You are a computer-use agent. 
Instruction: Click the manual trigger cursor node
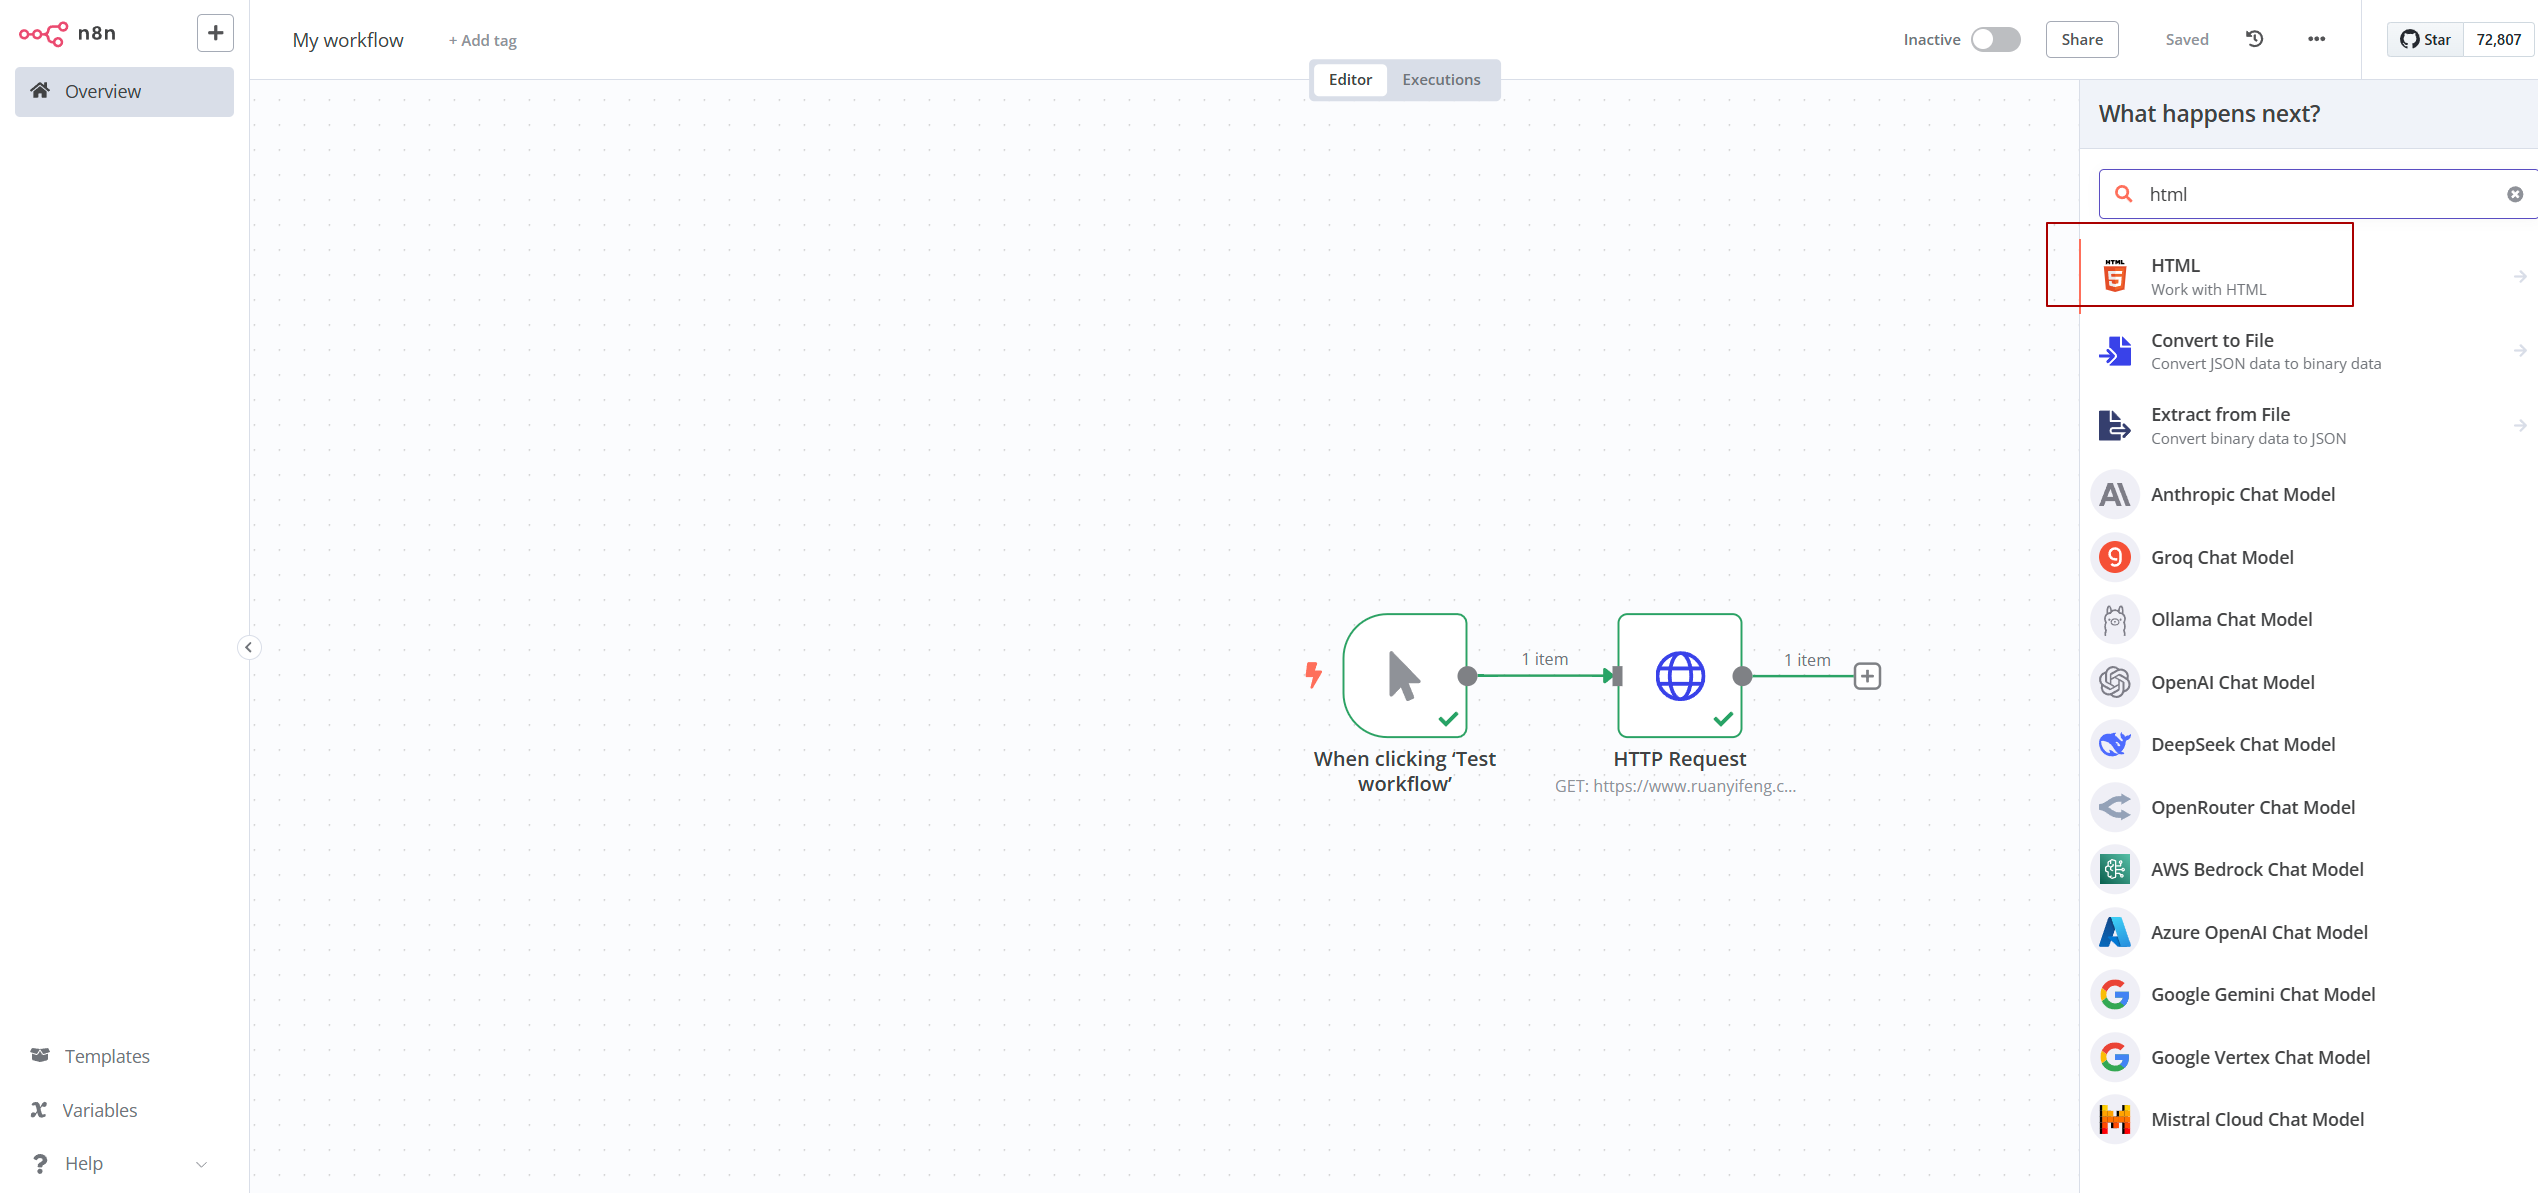[x=1404, y=676]
